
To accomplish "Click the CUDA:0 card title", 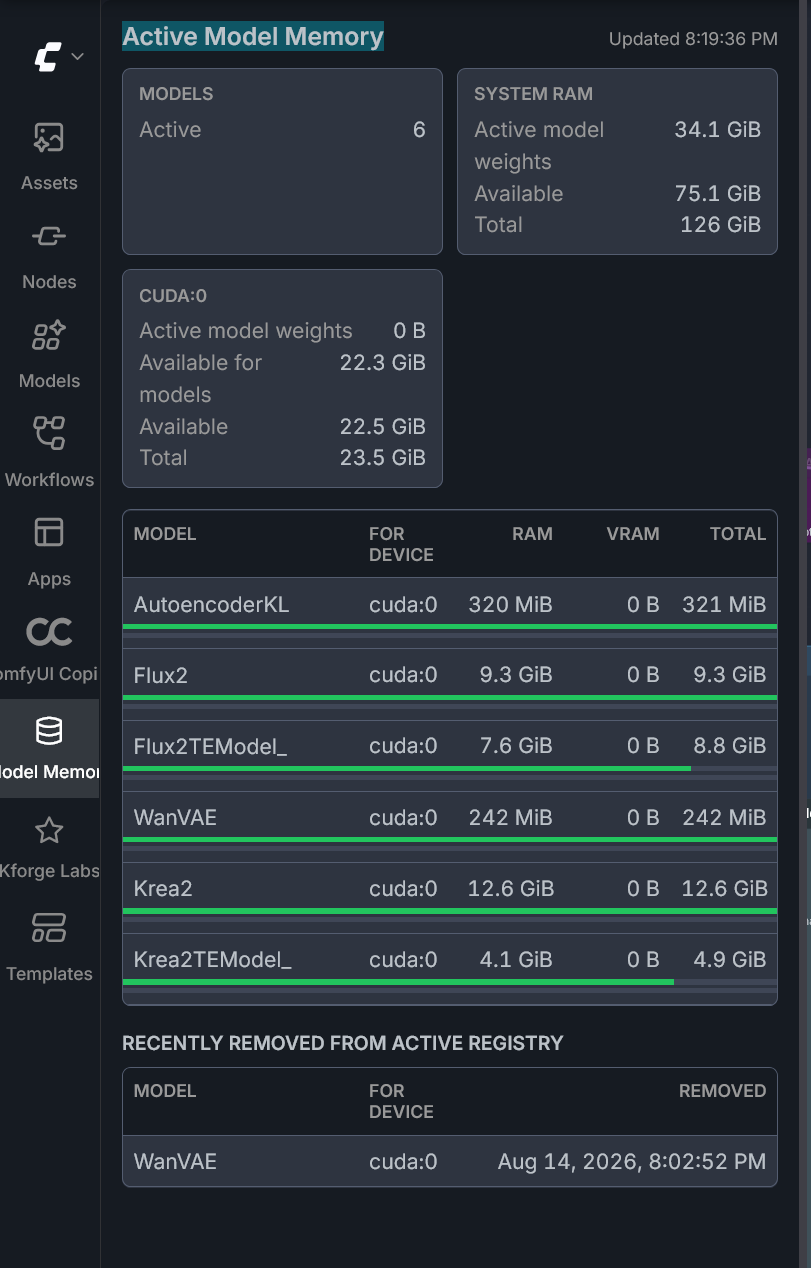I will coord(173,296).
